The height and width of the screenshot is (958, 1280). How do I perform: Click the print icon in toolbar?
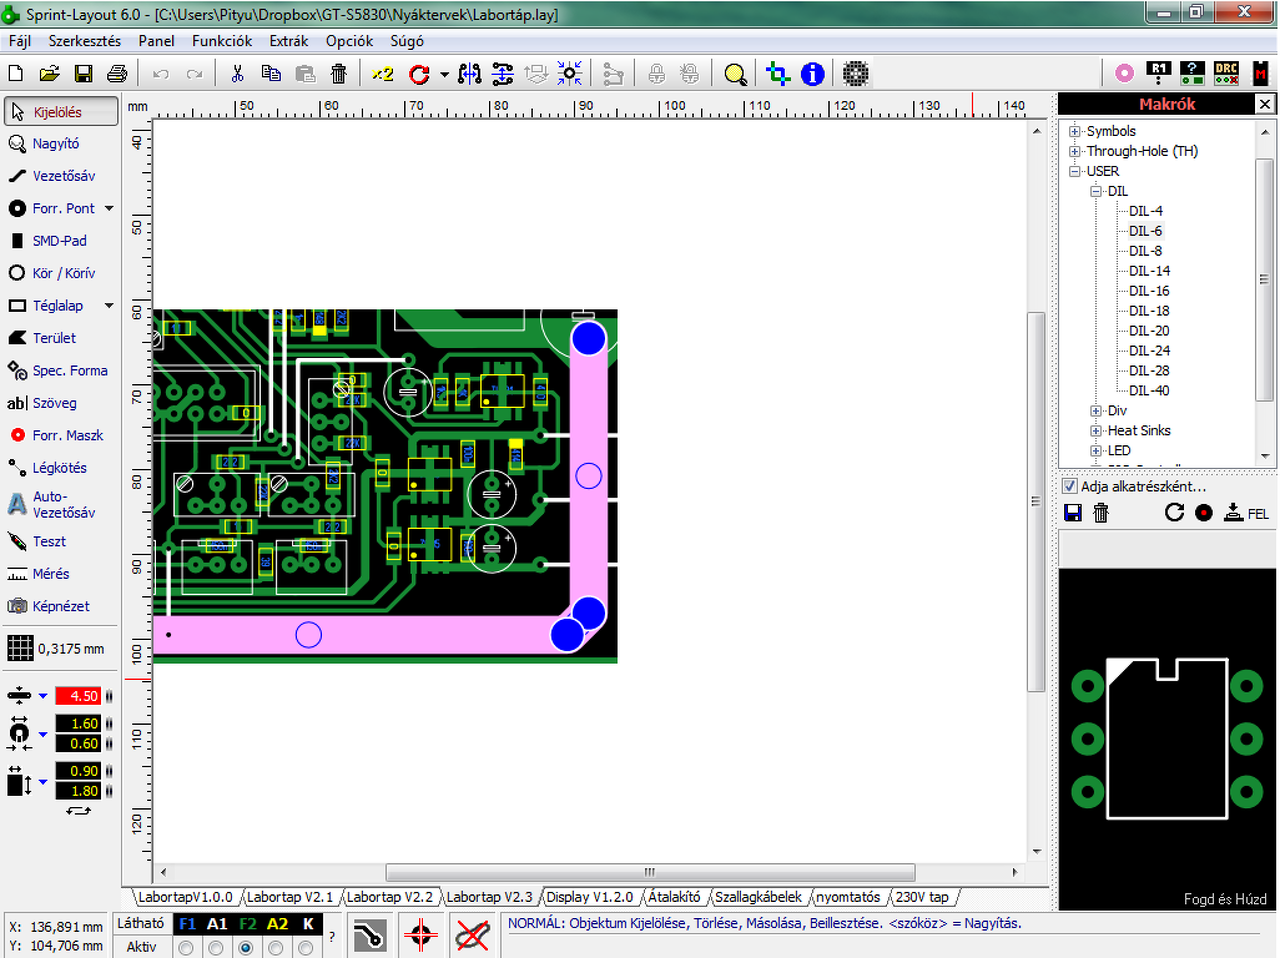117,74
